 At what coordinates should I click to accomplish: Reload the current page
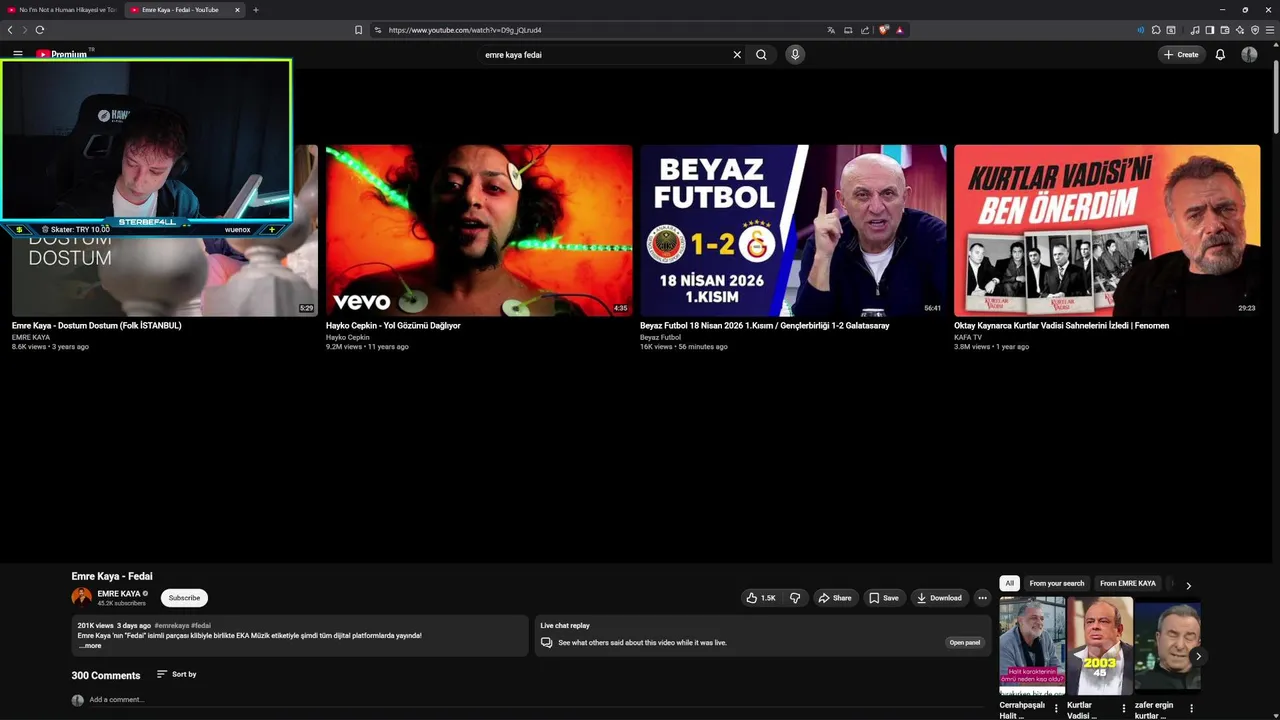pos(40,30)
